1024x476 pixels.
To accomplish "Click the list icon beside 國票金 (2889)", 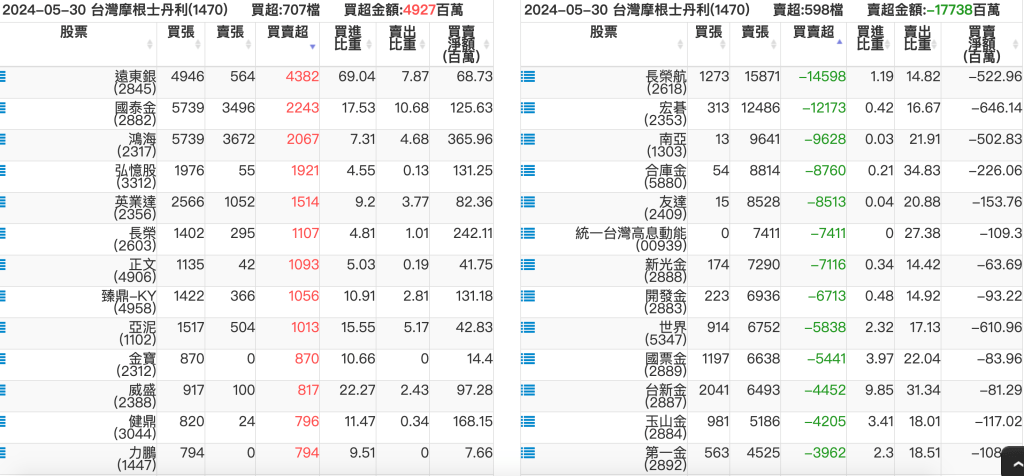I will click(x=528, y=359).
